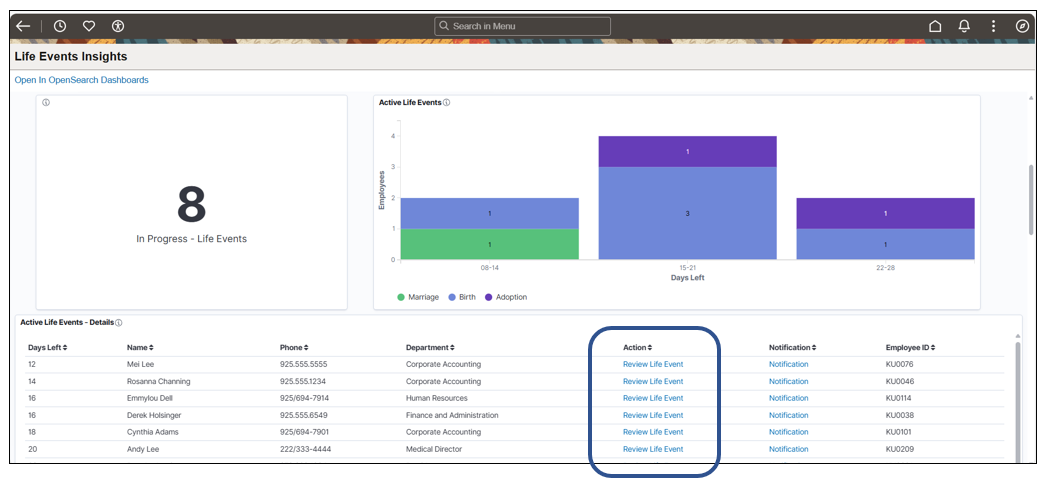Click purple Adoption segment in 15-21 bar
Viewport: 1047px width, 481px height.
coord(688,152)
